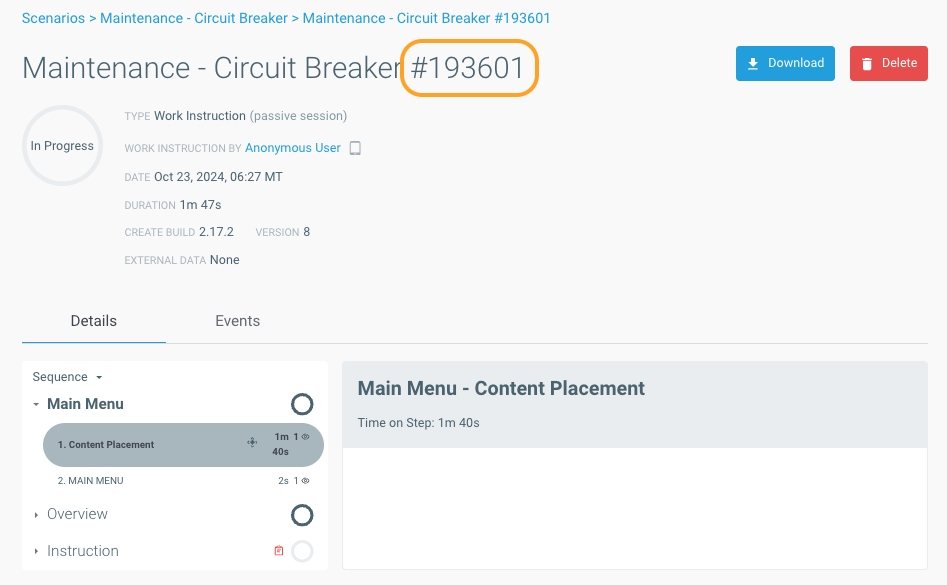This screenshot has width=947, height=585.
Task: Open the Anonymous User profile link
Action: pos(292,147)
